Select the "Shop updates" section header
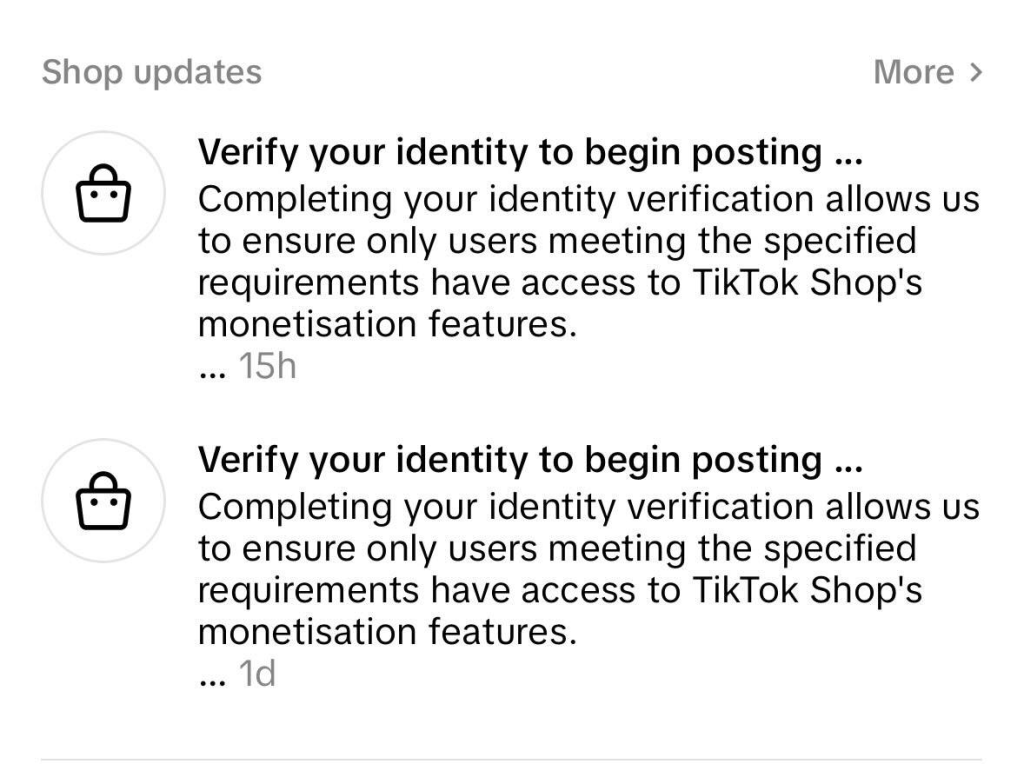This screenshot has width=1024, height=764. (x=151, y=72)
